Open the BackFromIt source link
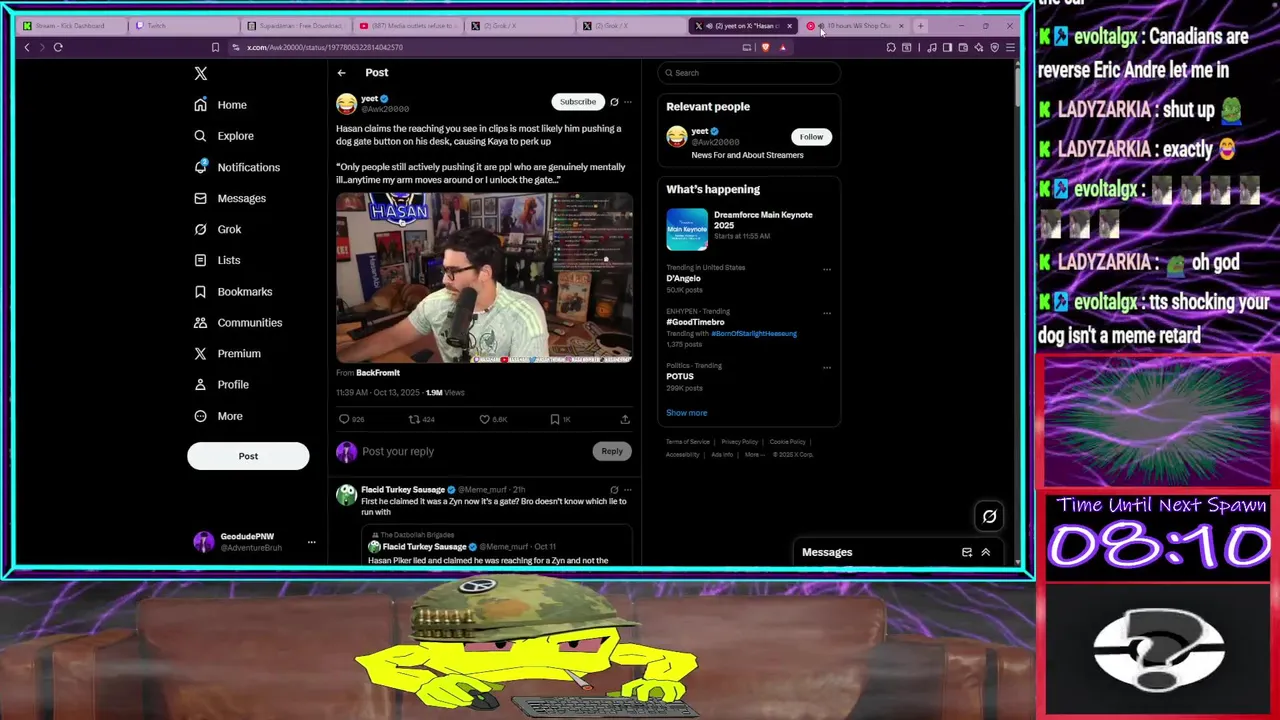 pyautogui.click(x=378, y=373)
